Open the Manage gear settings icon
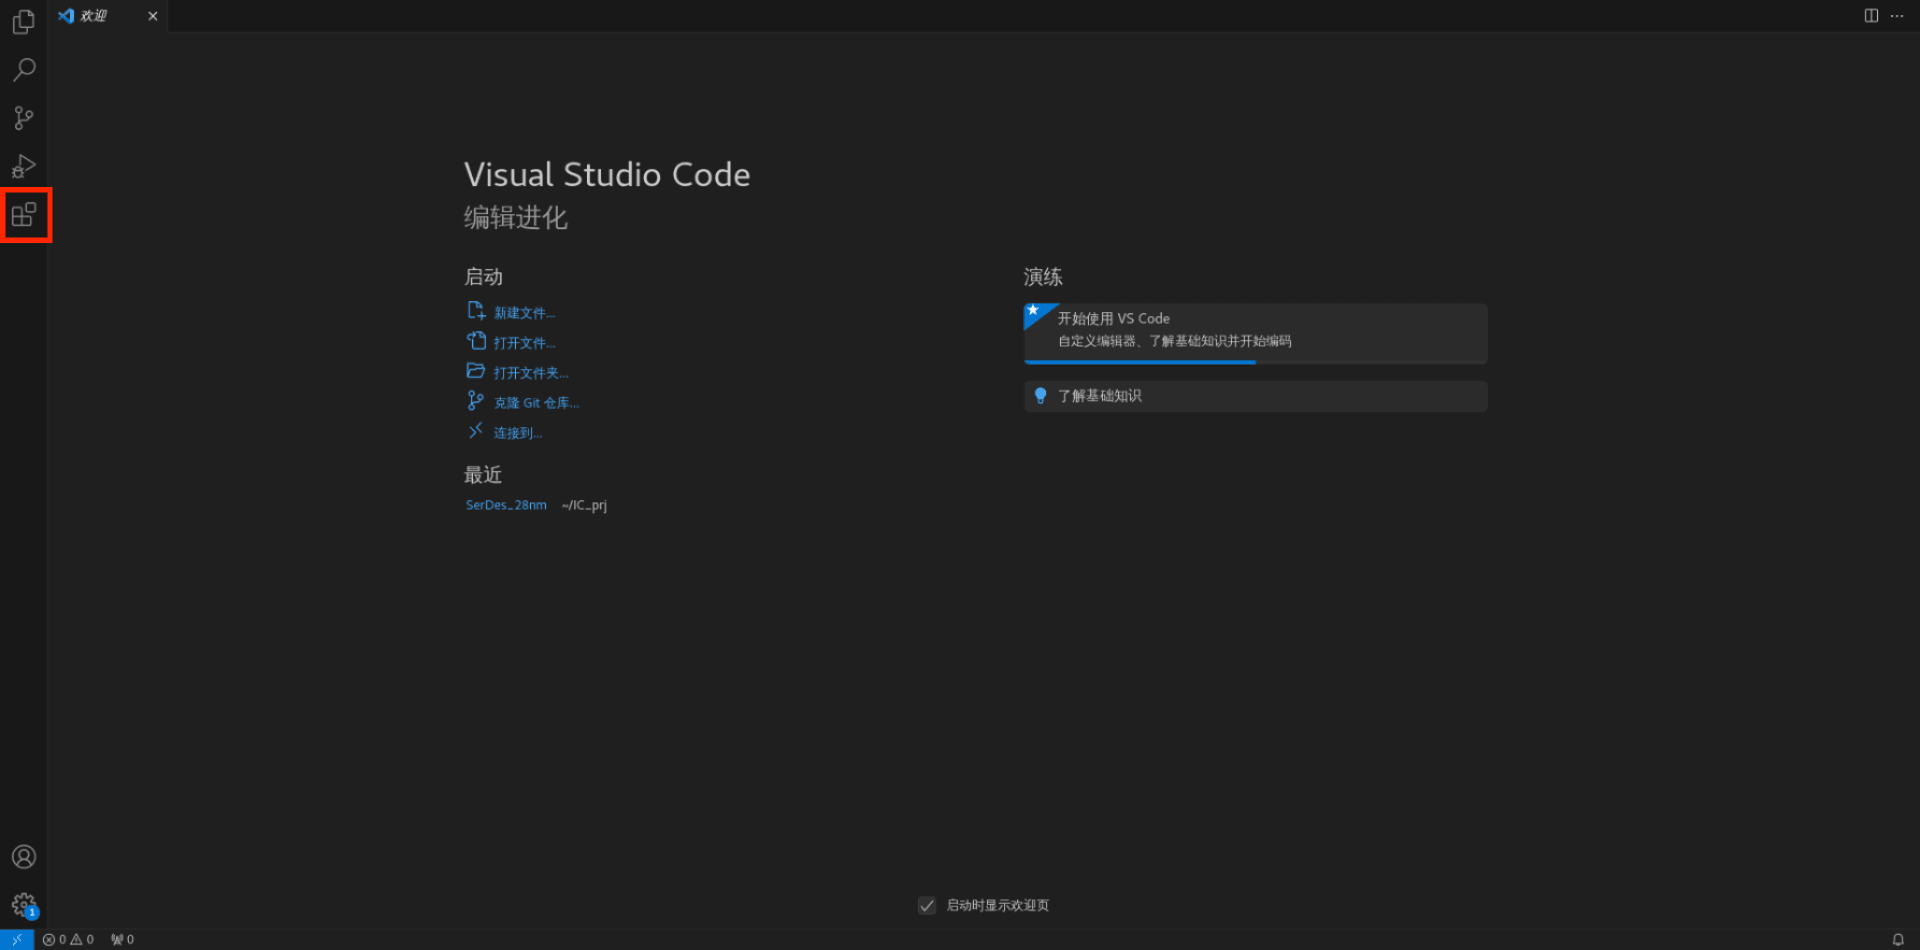1920x950 pixels. click(24, 905)
